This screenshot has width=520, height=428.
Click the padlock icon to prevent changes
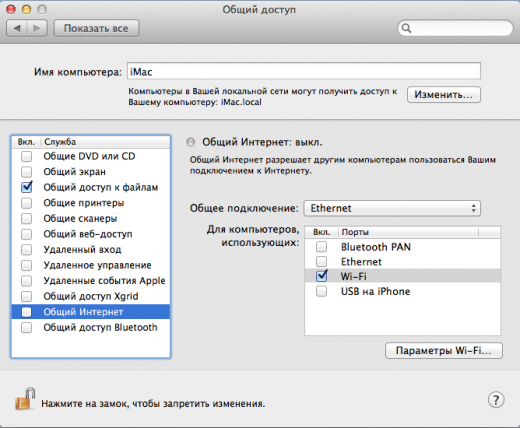[25, 399]
